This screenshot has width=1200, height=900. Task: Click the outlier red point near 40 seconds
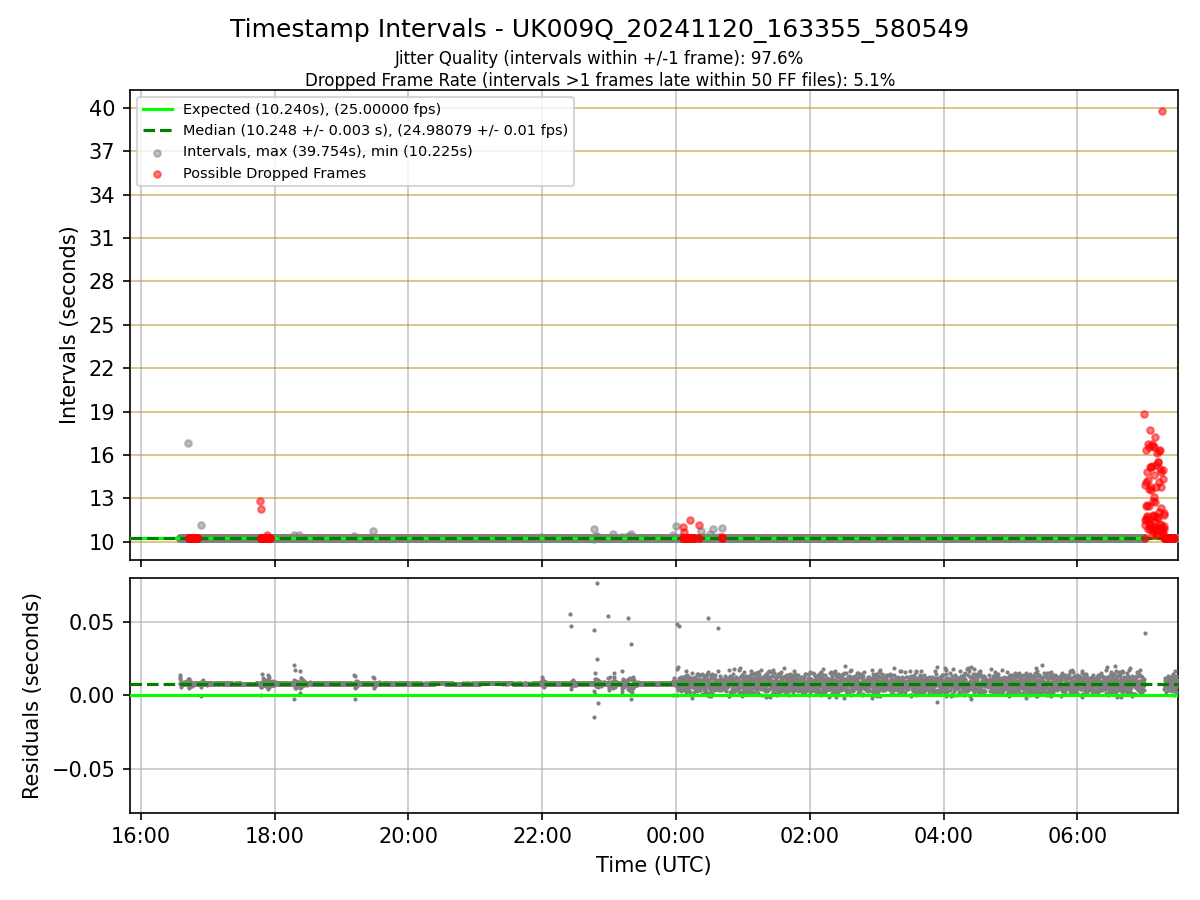click(x=1162, y=111)
